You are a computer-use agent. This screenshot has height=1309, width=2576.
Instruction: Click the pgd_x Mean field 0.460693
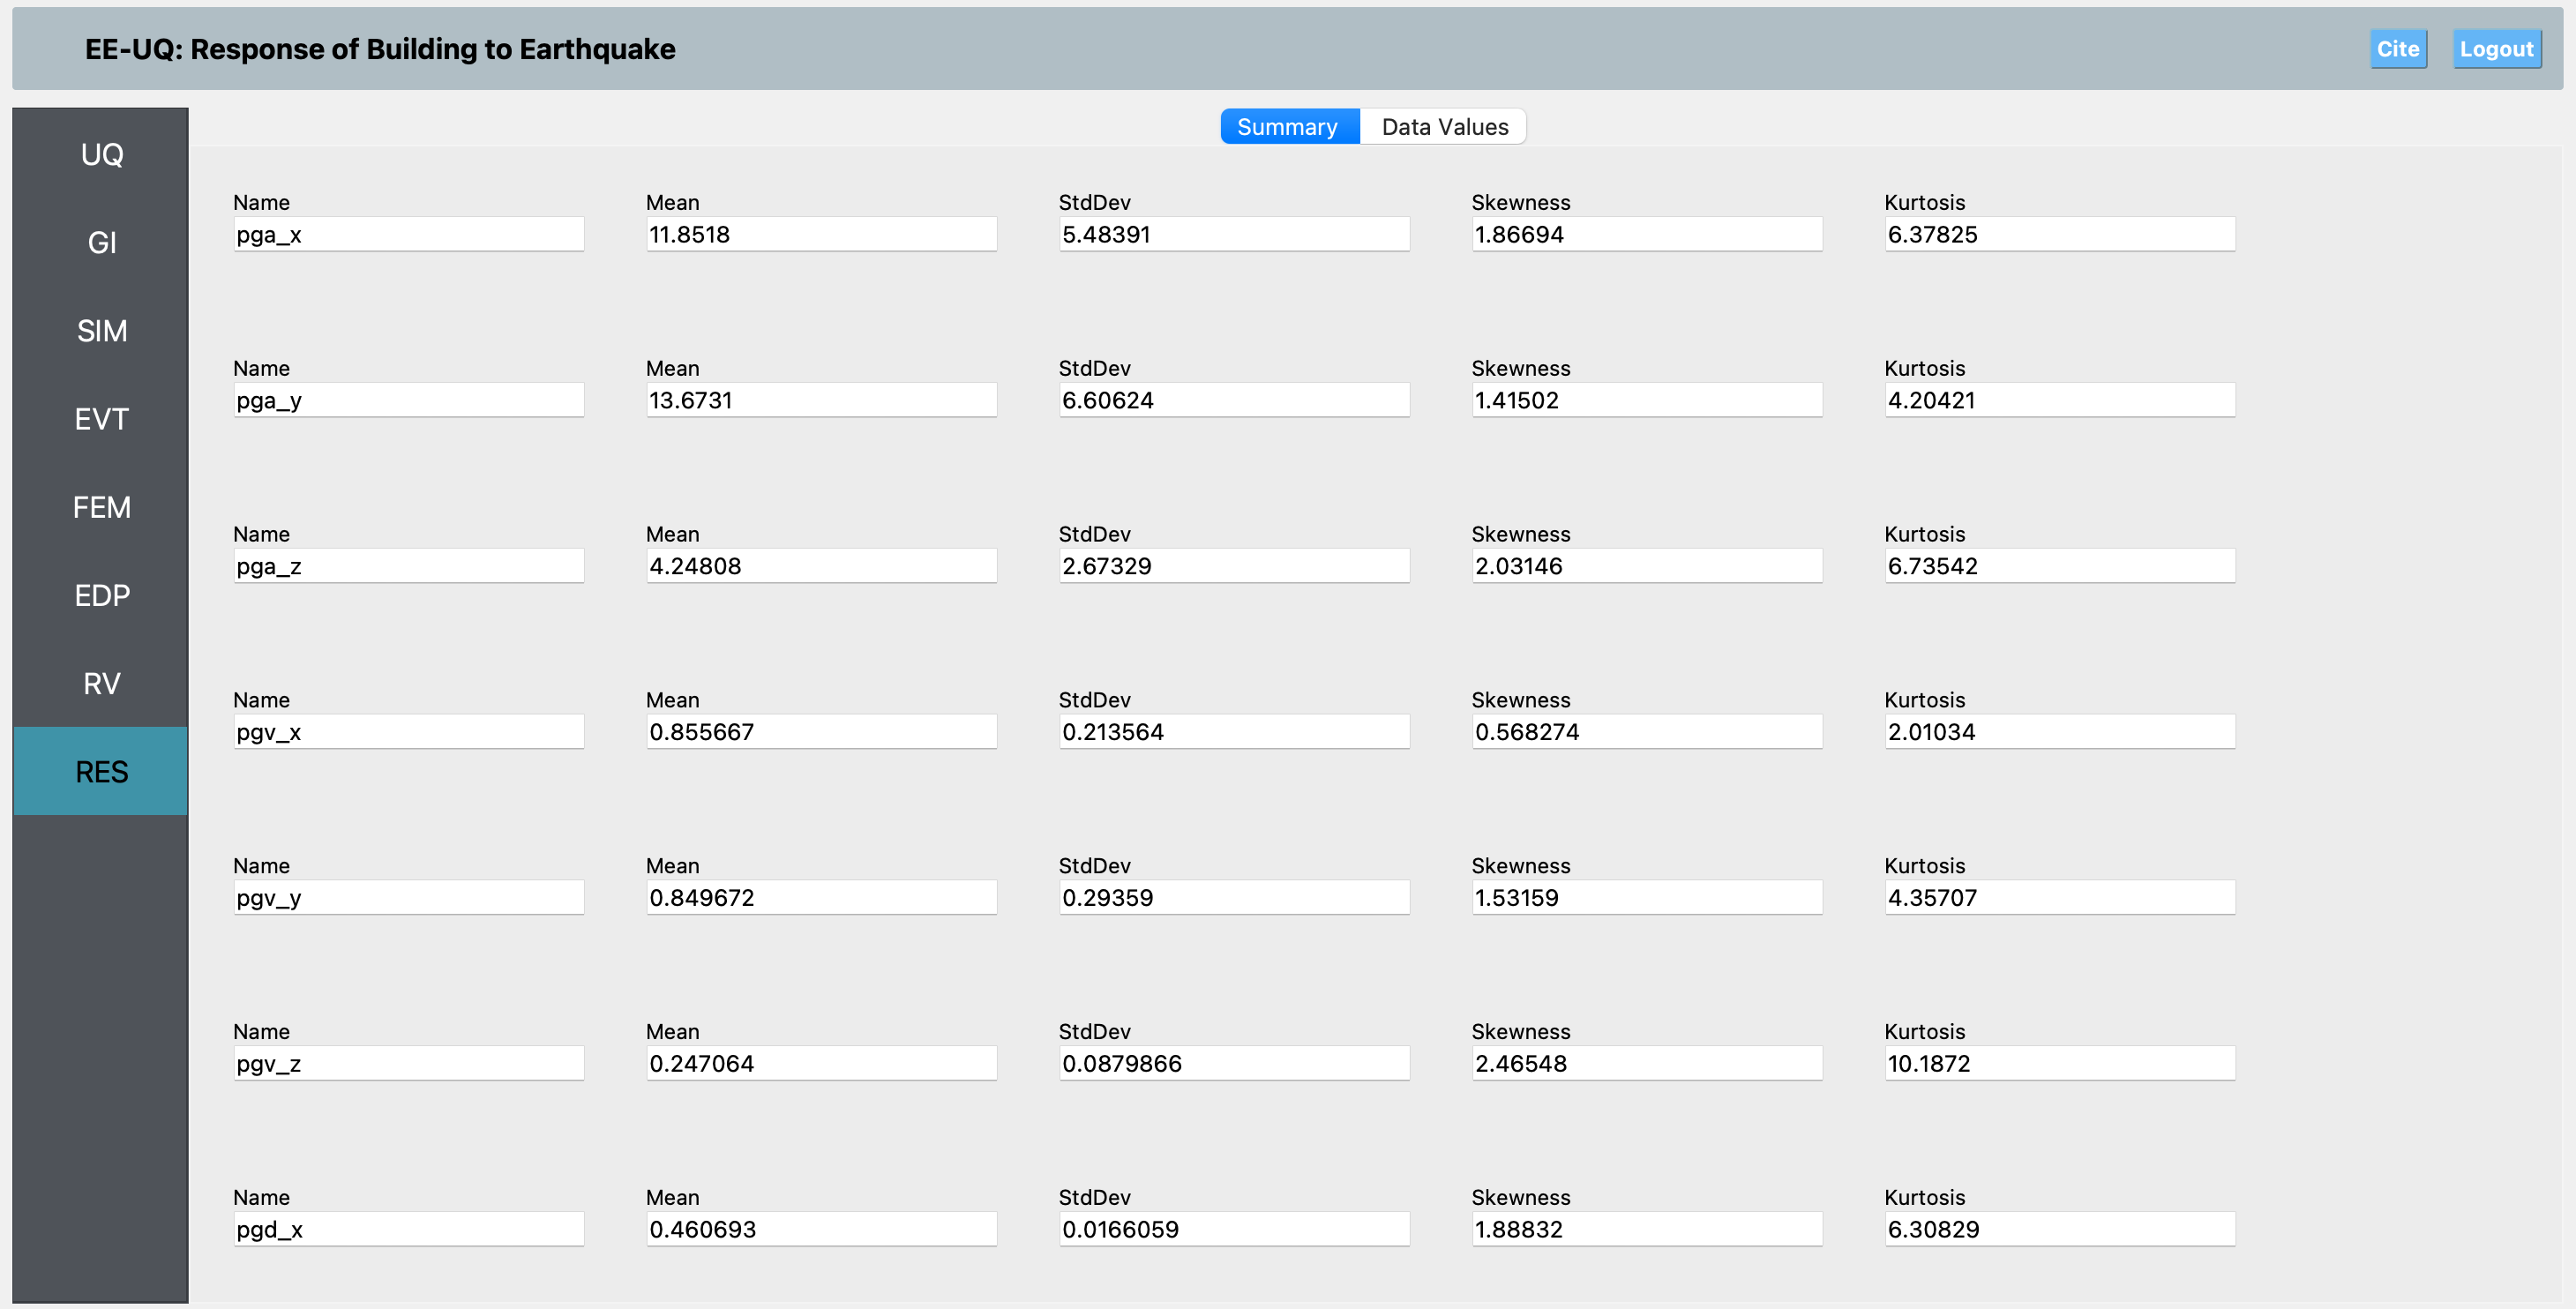821,1229
